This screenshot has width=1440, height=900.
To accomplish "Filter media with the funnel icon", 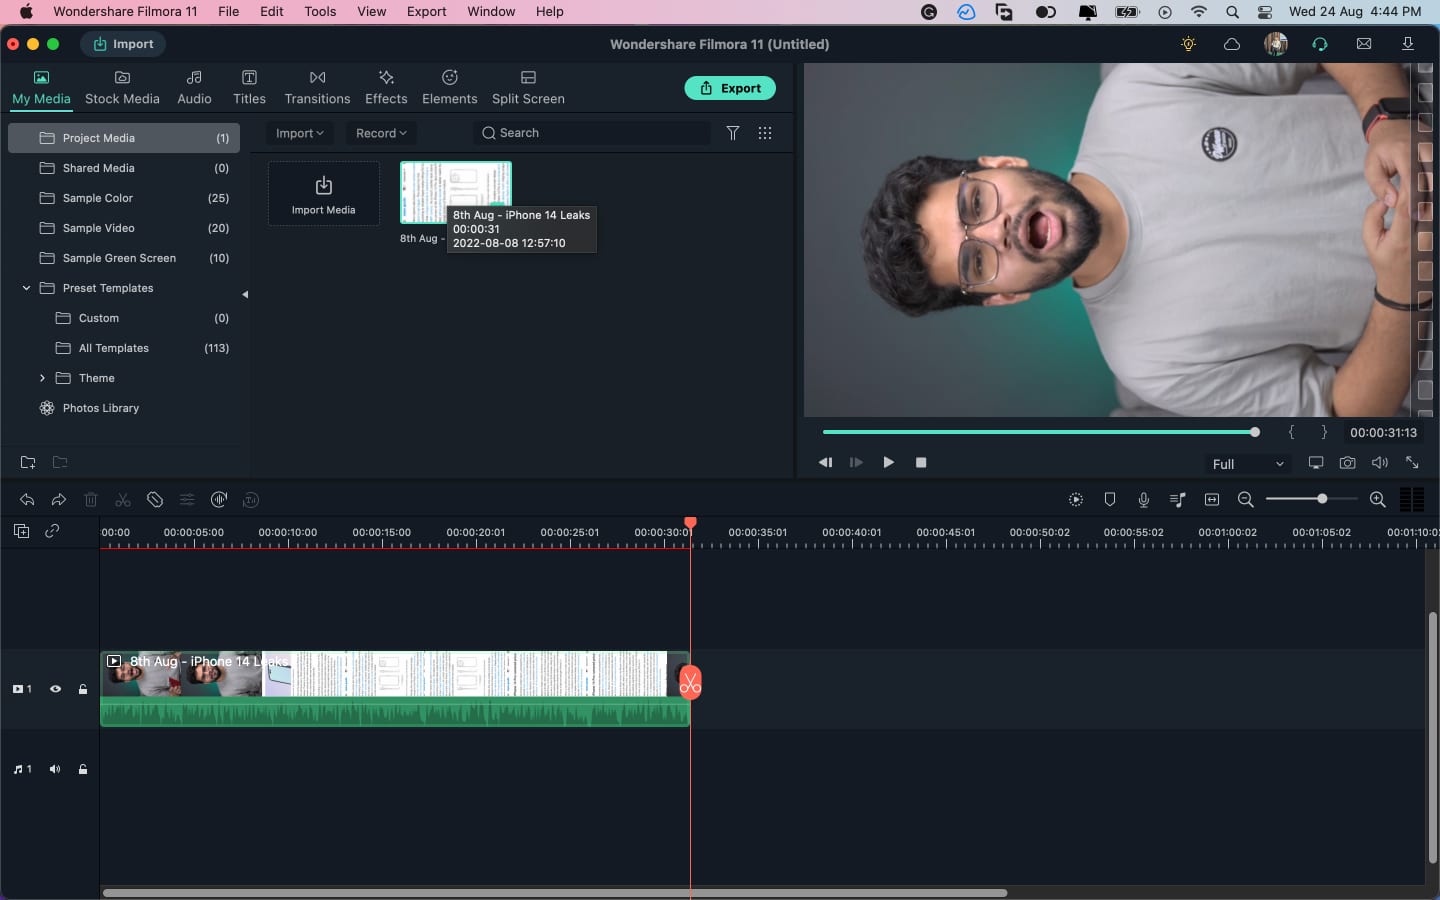I will coord(733,133).
